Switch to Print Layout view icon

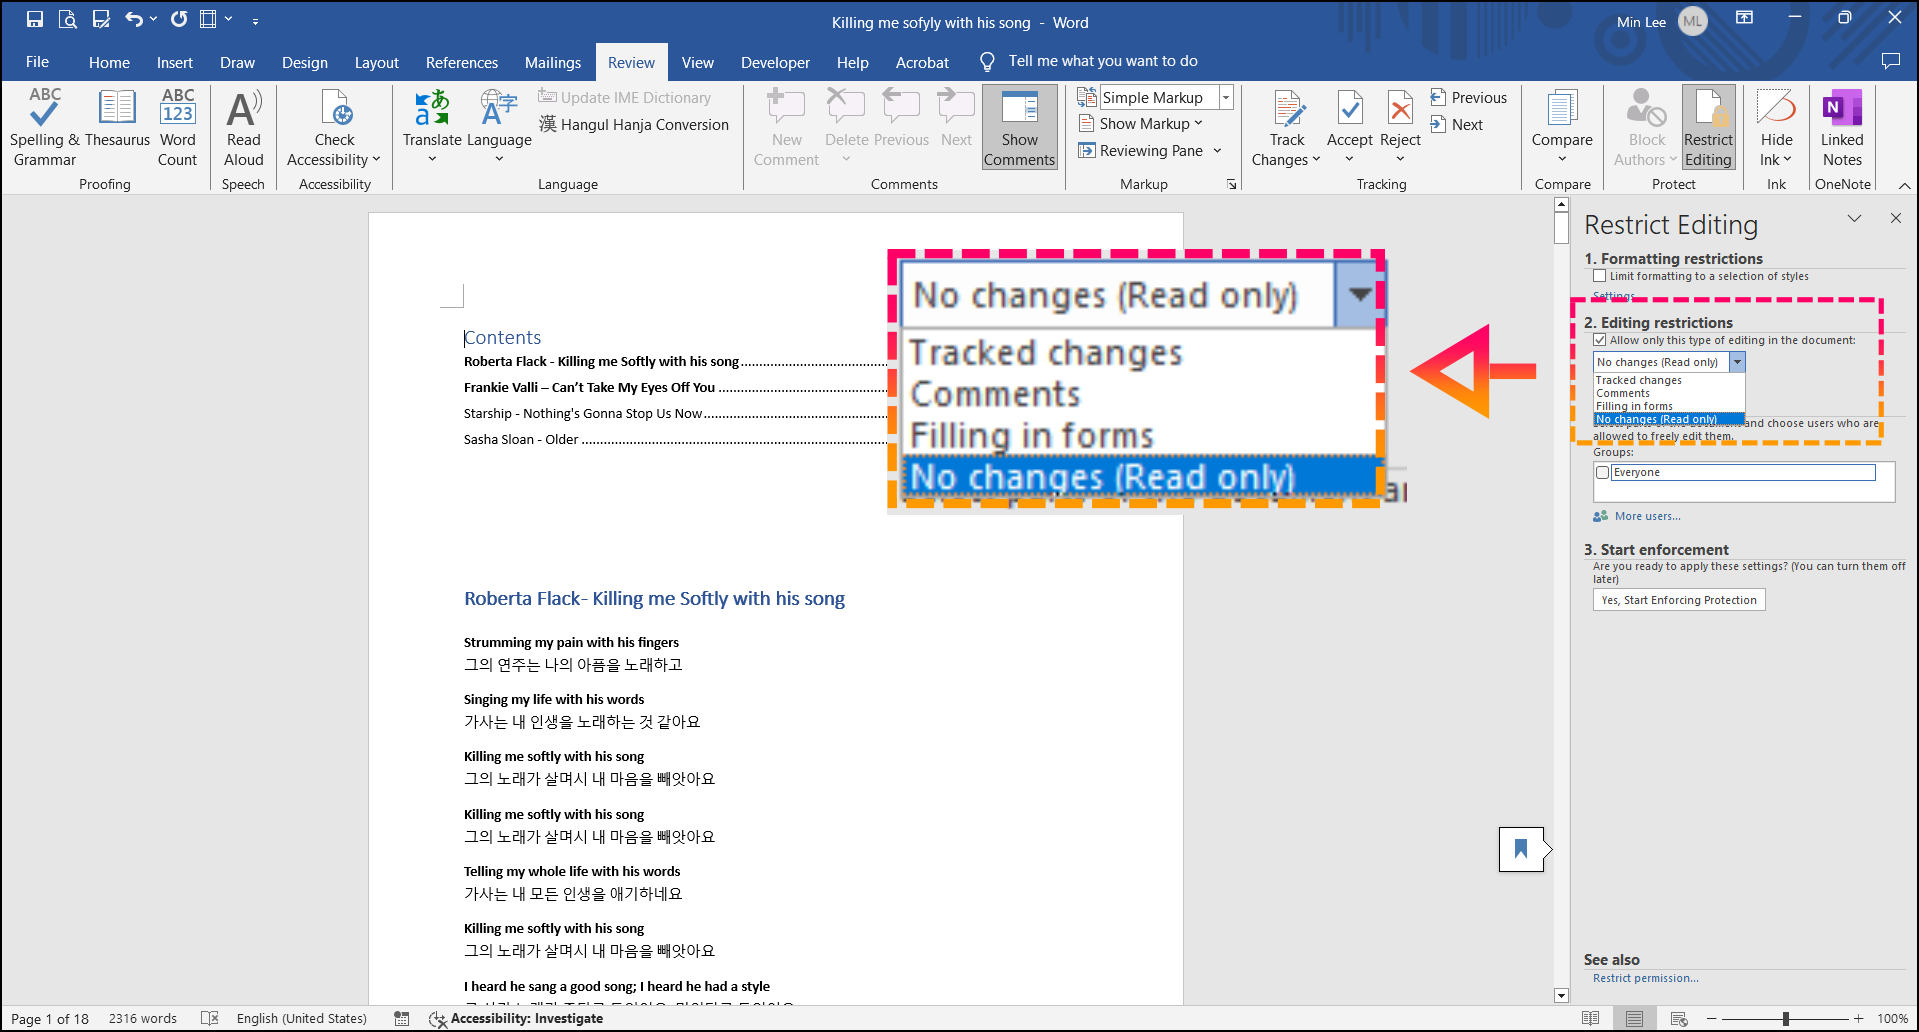1634,1019
